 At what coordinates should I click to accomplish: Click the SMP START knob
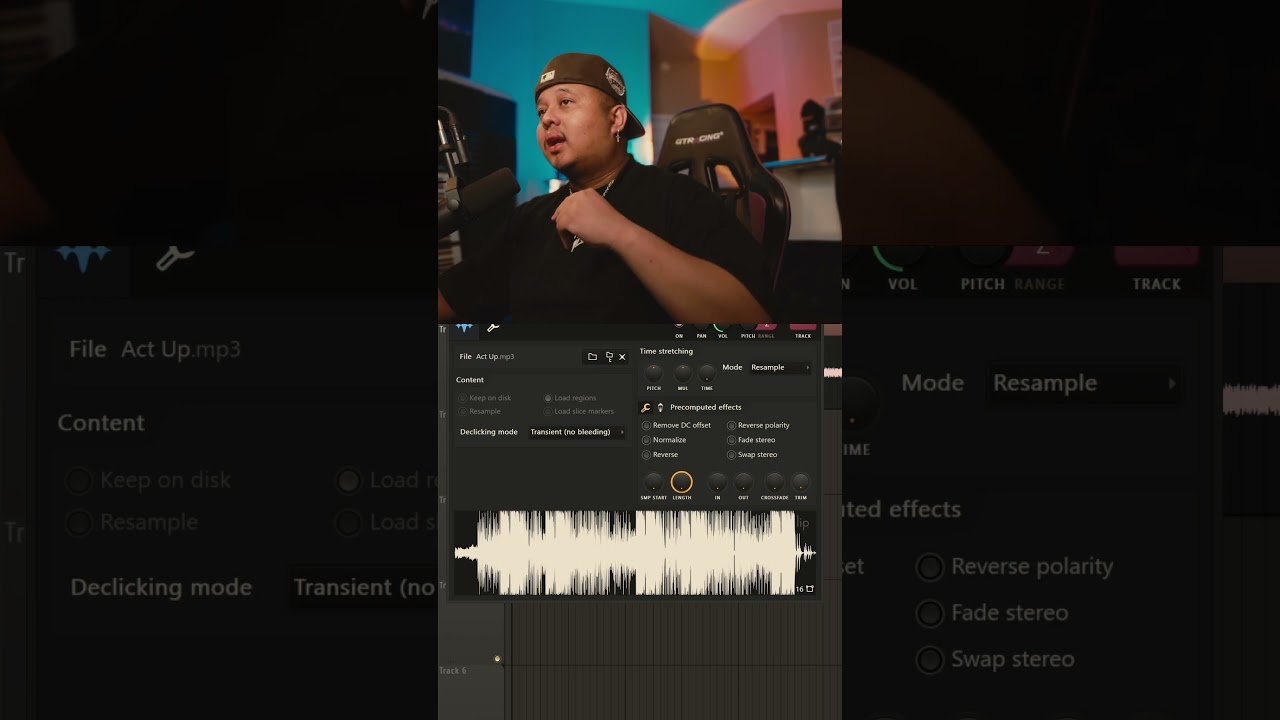tap(653, 482)
